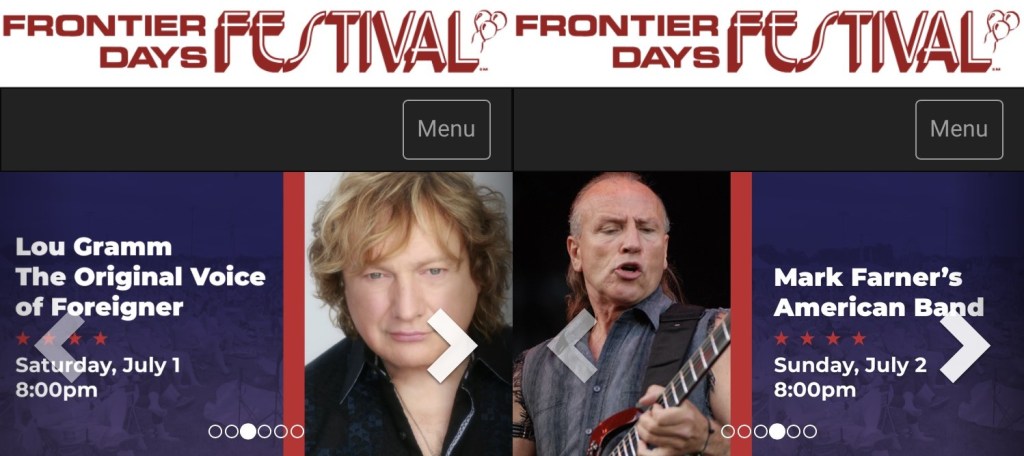Image resolution: width=1024 pixels, height=456 pixels.
Task: Show next slide after Lou Gramm
Action: point(452,346)
